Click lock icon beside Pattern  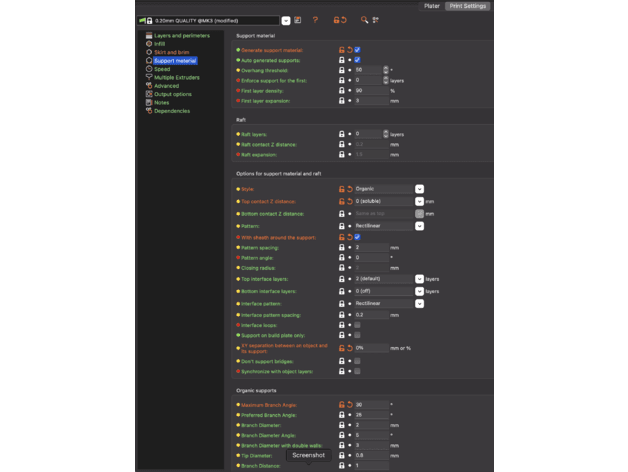pyautogui.click(x=342, y=226)
